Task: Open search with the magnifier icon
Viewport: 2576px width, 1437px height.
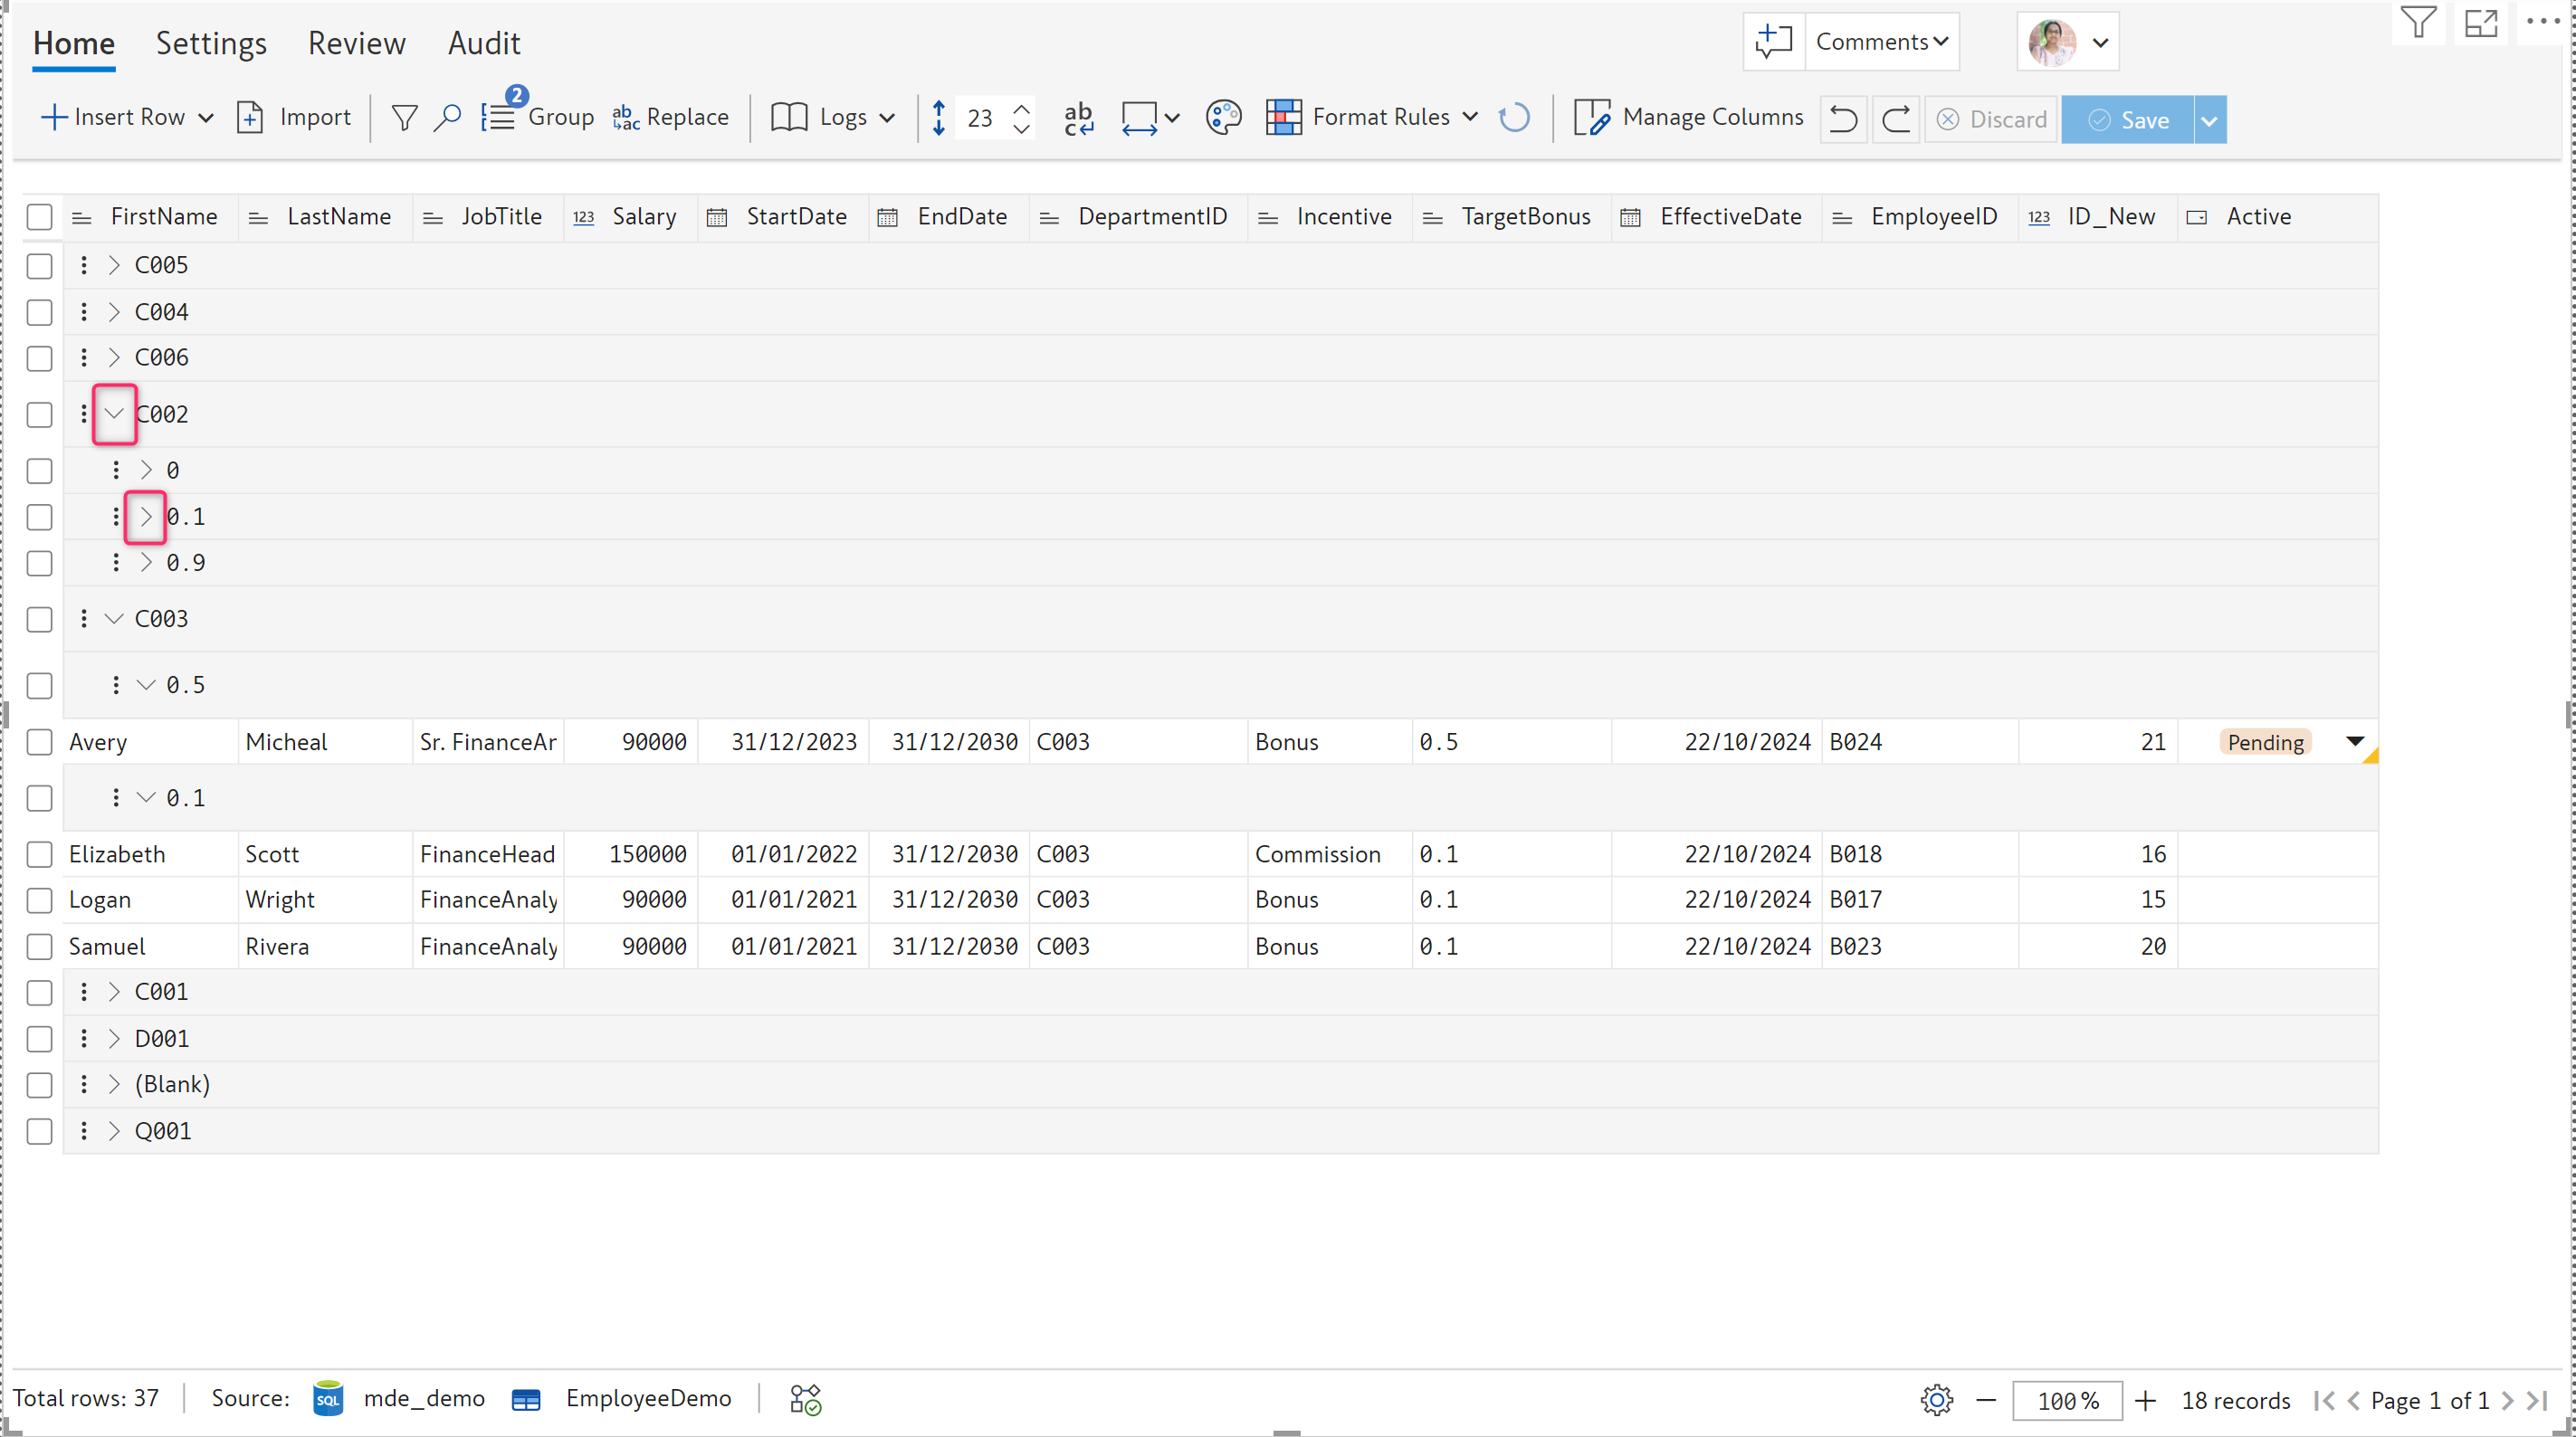Action: pyautogui.click(x=447, y=118)
